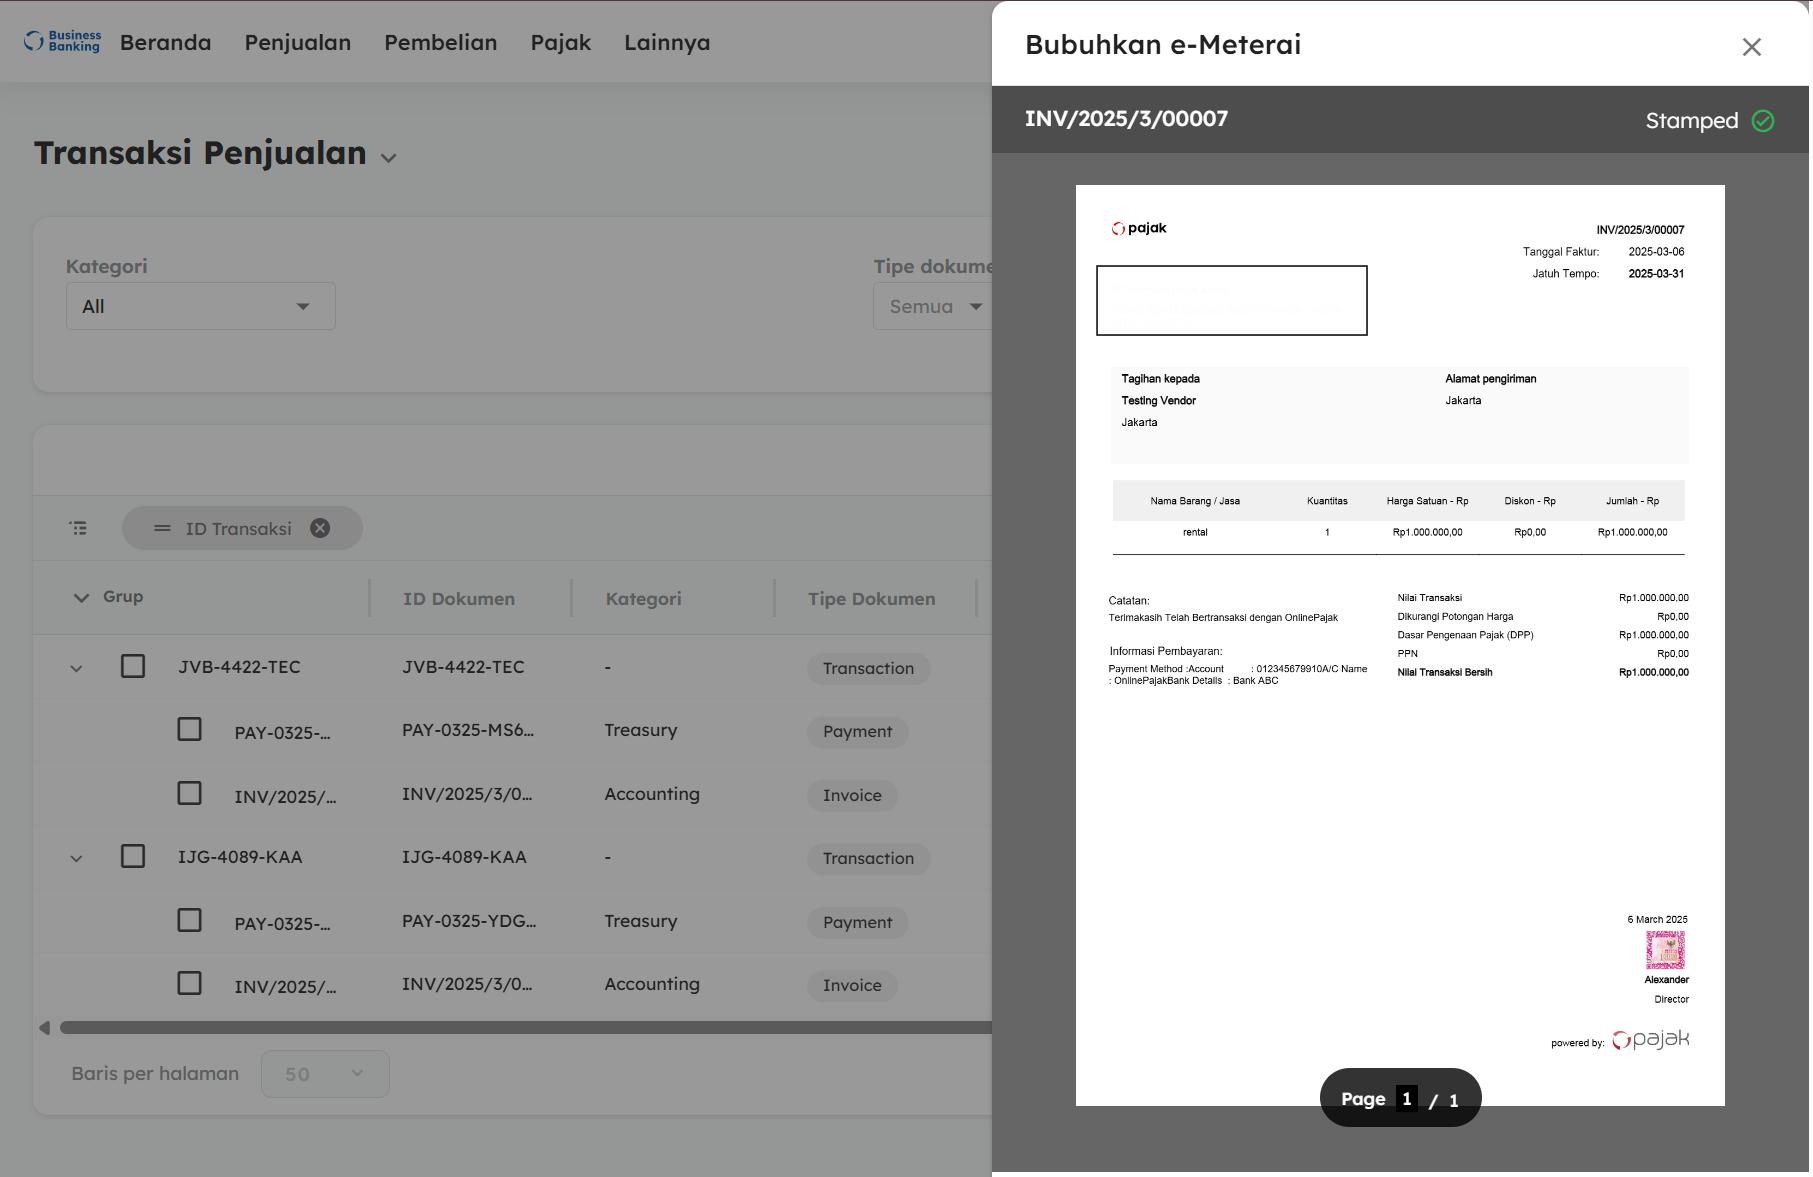
Task: Open the Pajak menu
Action: coord(560,42)
